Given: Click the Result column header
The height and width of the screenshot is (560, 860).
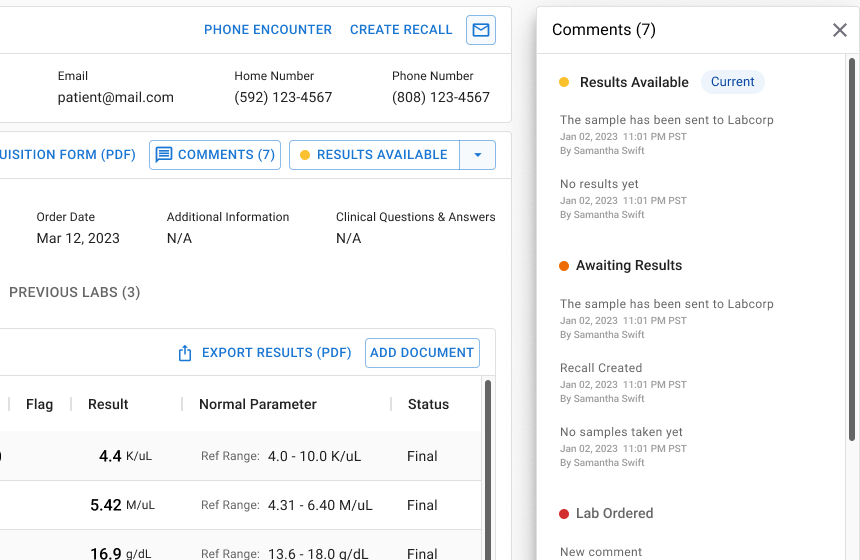Looking at the screenshot, I should pyautogui.click(x=108, y=404).
